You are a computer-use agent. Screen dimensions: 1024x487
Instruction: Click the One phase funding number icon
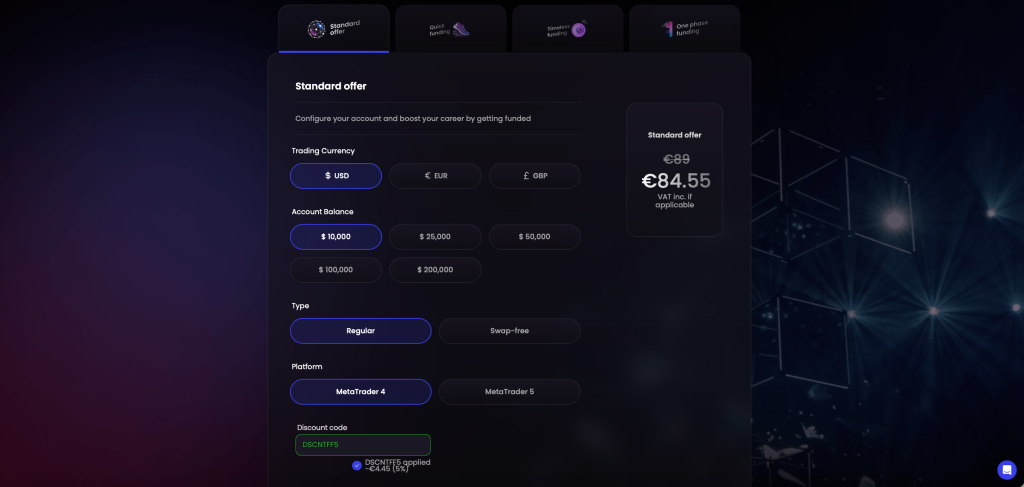[665, 29]
